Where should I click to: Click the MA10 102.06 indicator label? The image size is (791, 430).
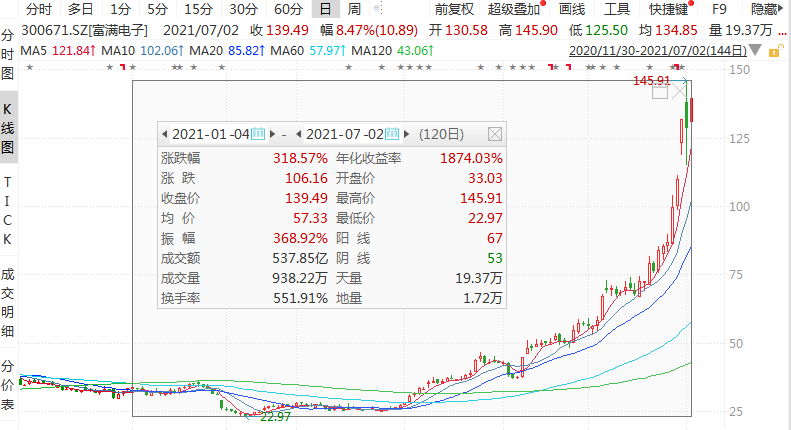tap(143, 51)
